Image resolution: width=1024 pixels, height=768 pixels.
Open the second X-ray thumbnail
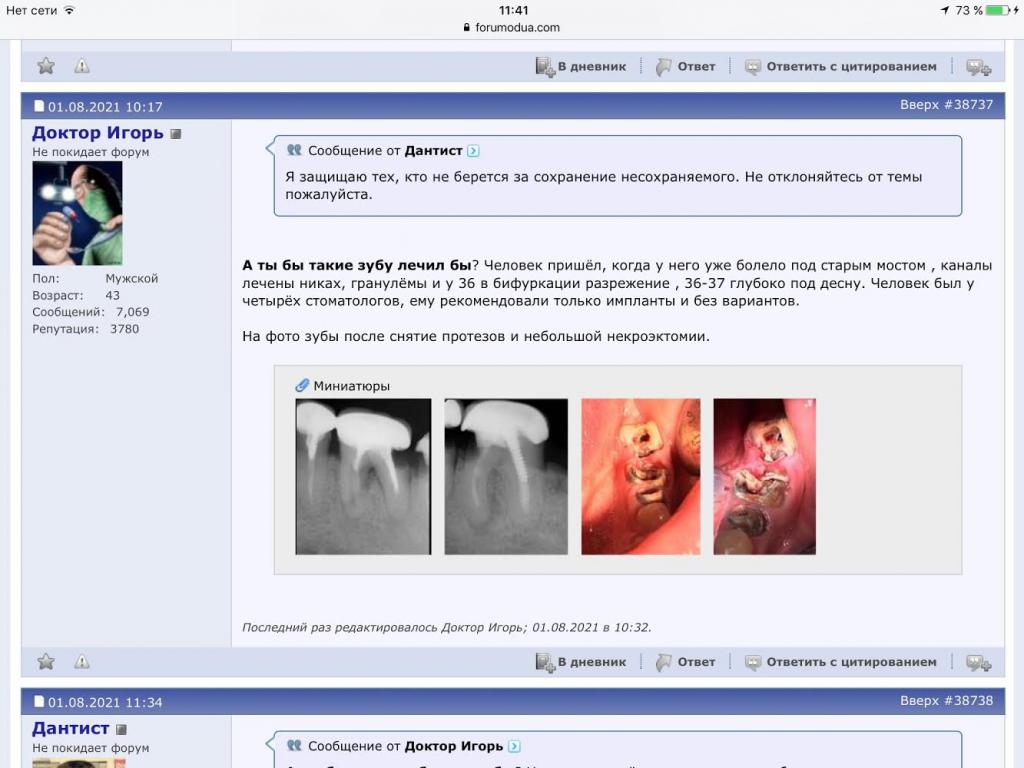click(506, 476)
